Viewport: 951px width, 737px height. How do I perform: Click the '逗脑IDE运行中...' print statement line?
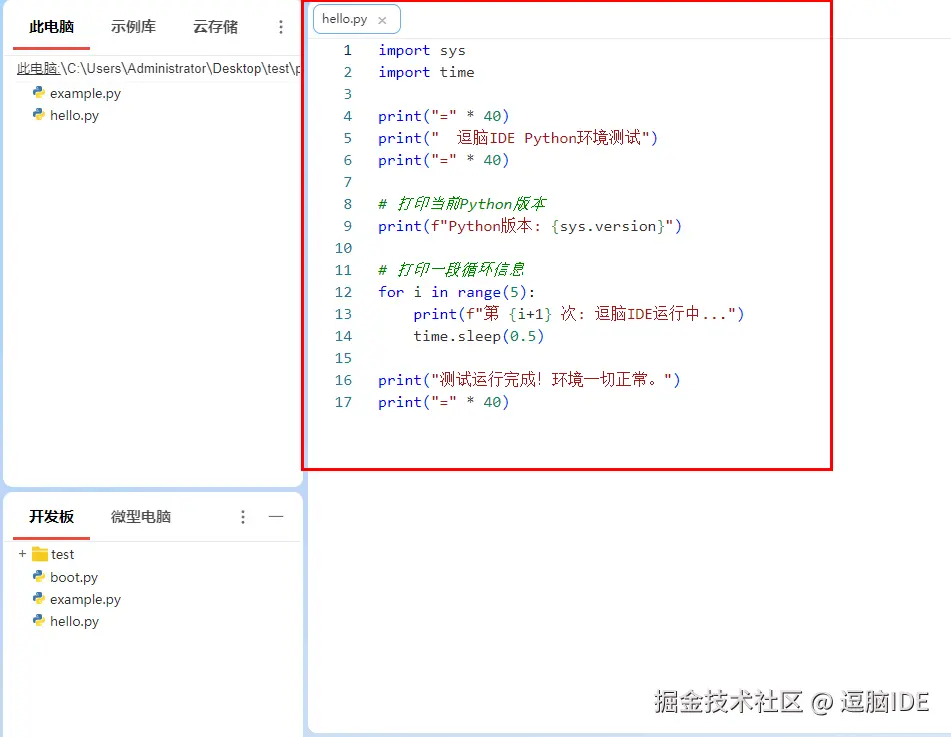click(x=579, y=314)
